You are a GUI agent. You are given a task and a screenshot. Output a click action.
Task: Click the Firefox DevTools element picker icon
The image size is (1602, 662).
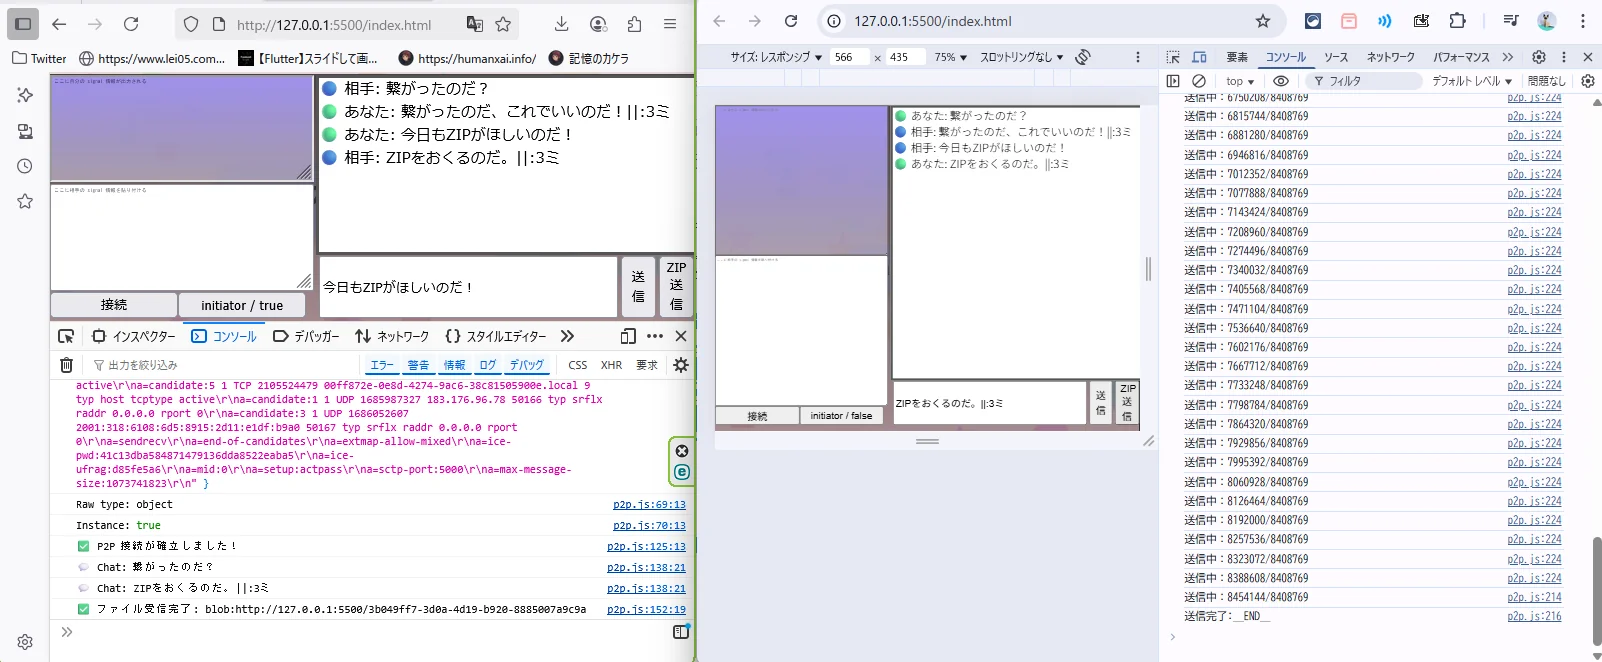pos(66,336)
